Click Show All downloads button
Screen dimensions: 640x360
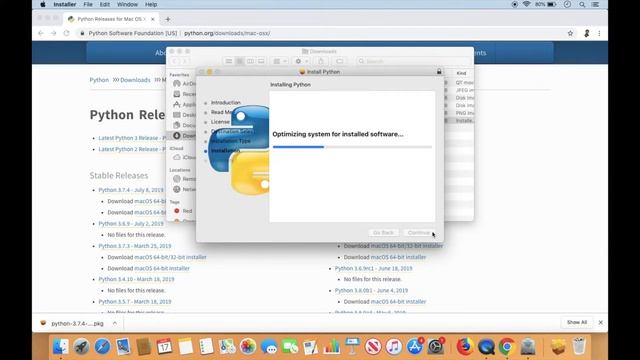[x=577, y=322]
